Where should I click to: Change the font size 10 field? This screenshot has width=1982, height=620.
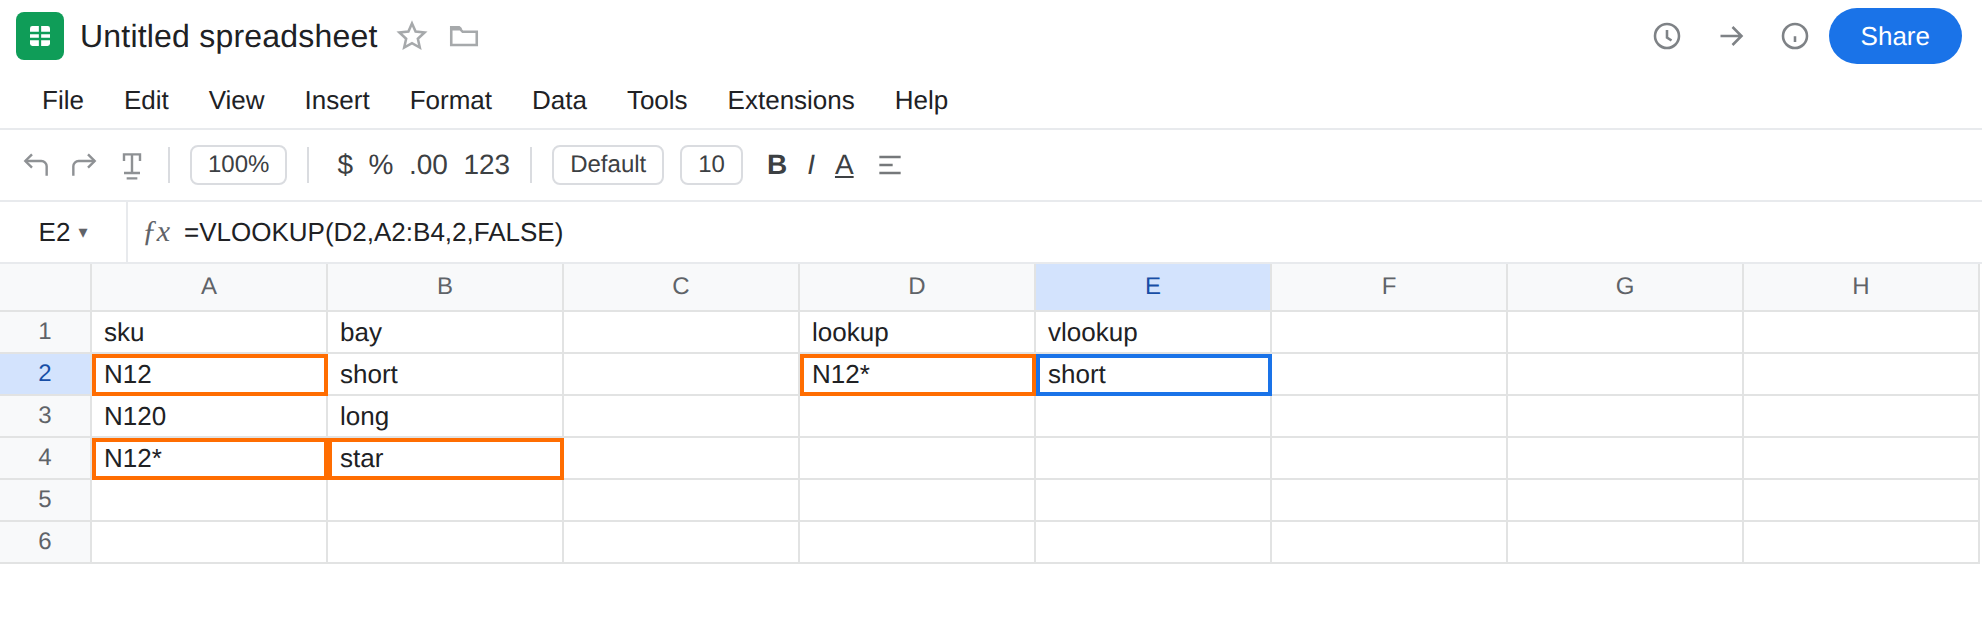coord(711,164)
